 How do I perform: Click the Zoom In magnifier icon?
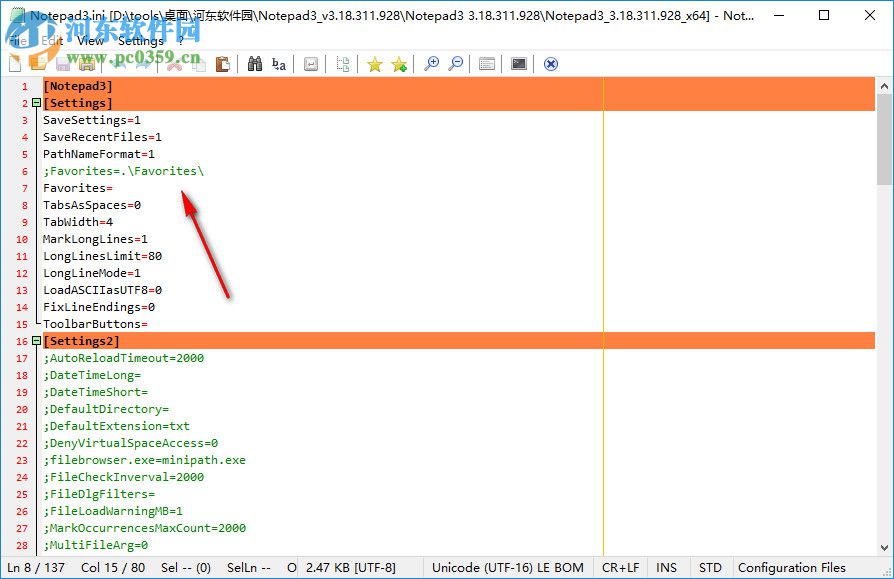[432, 64]
